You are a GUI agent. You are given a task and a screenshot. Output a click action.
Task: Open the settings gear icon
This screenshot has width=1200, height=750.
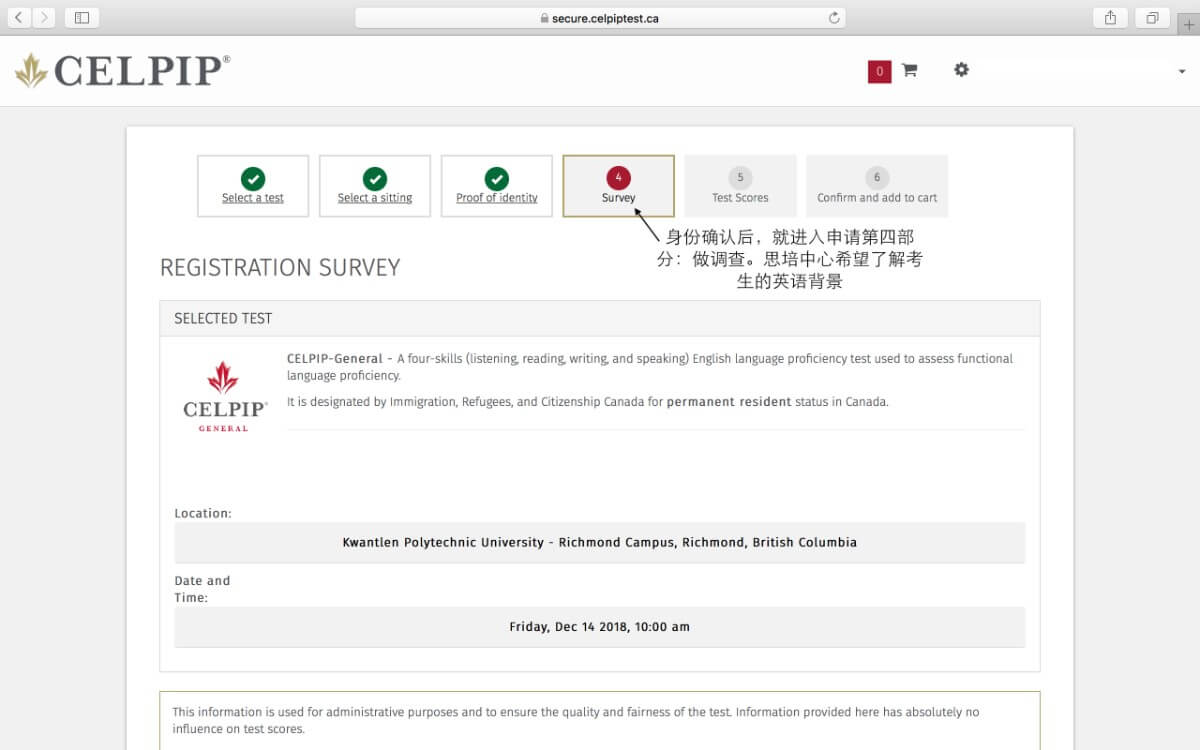point(961,70)
